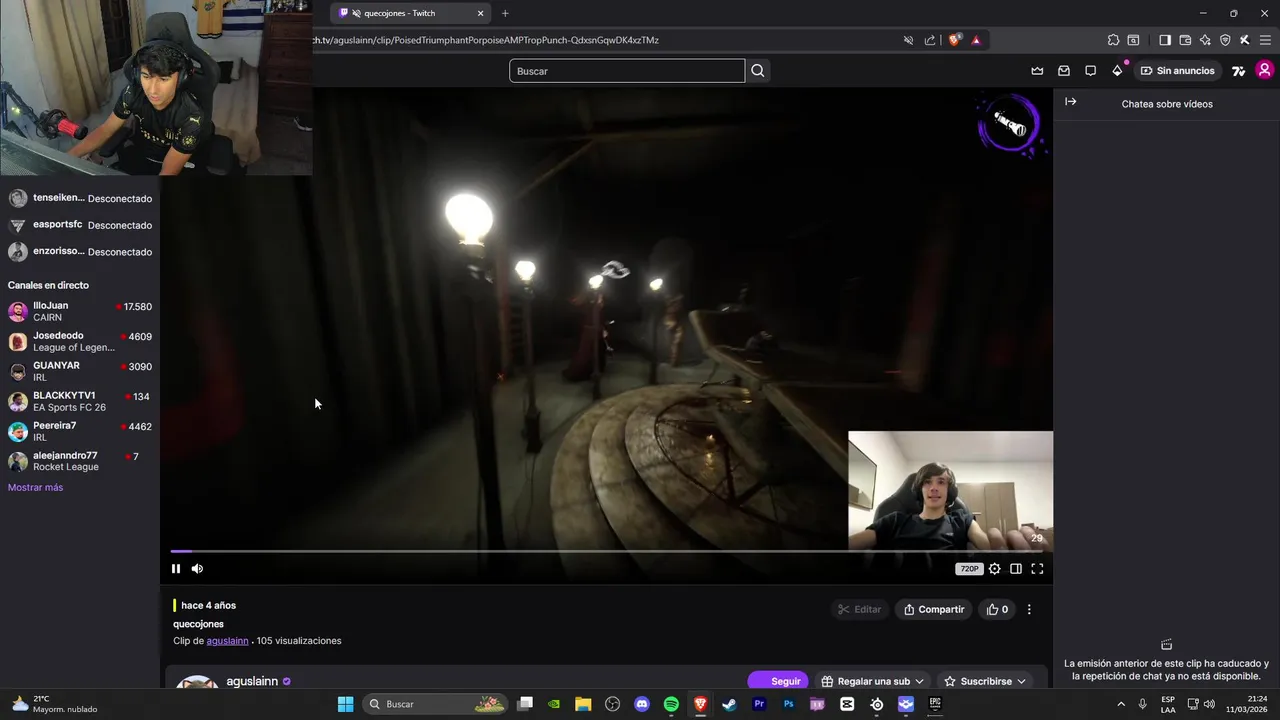Screen dimensions: 1280x720
Task: Mute the clip using the volume icon
Action: (197, 569)
